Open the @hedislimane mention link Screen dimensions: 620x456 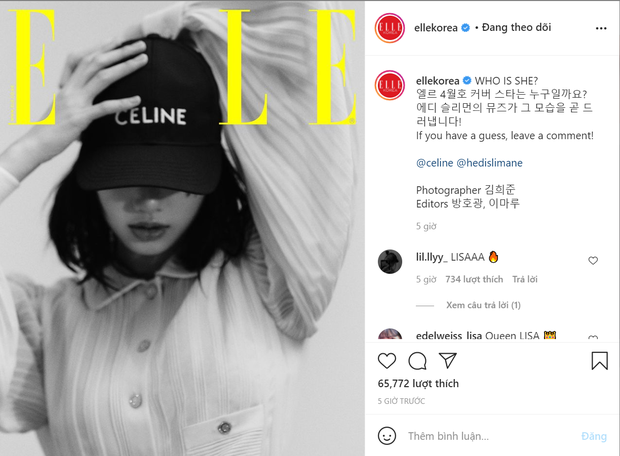tap(490, 163)
